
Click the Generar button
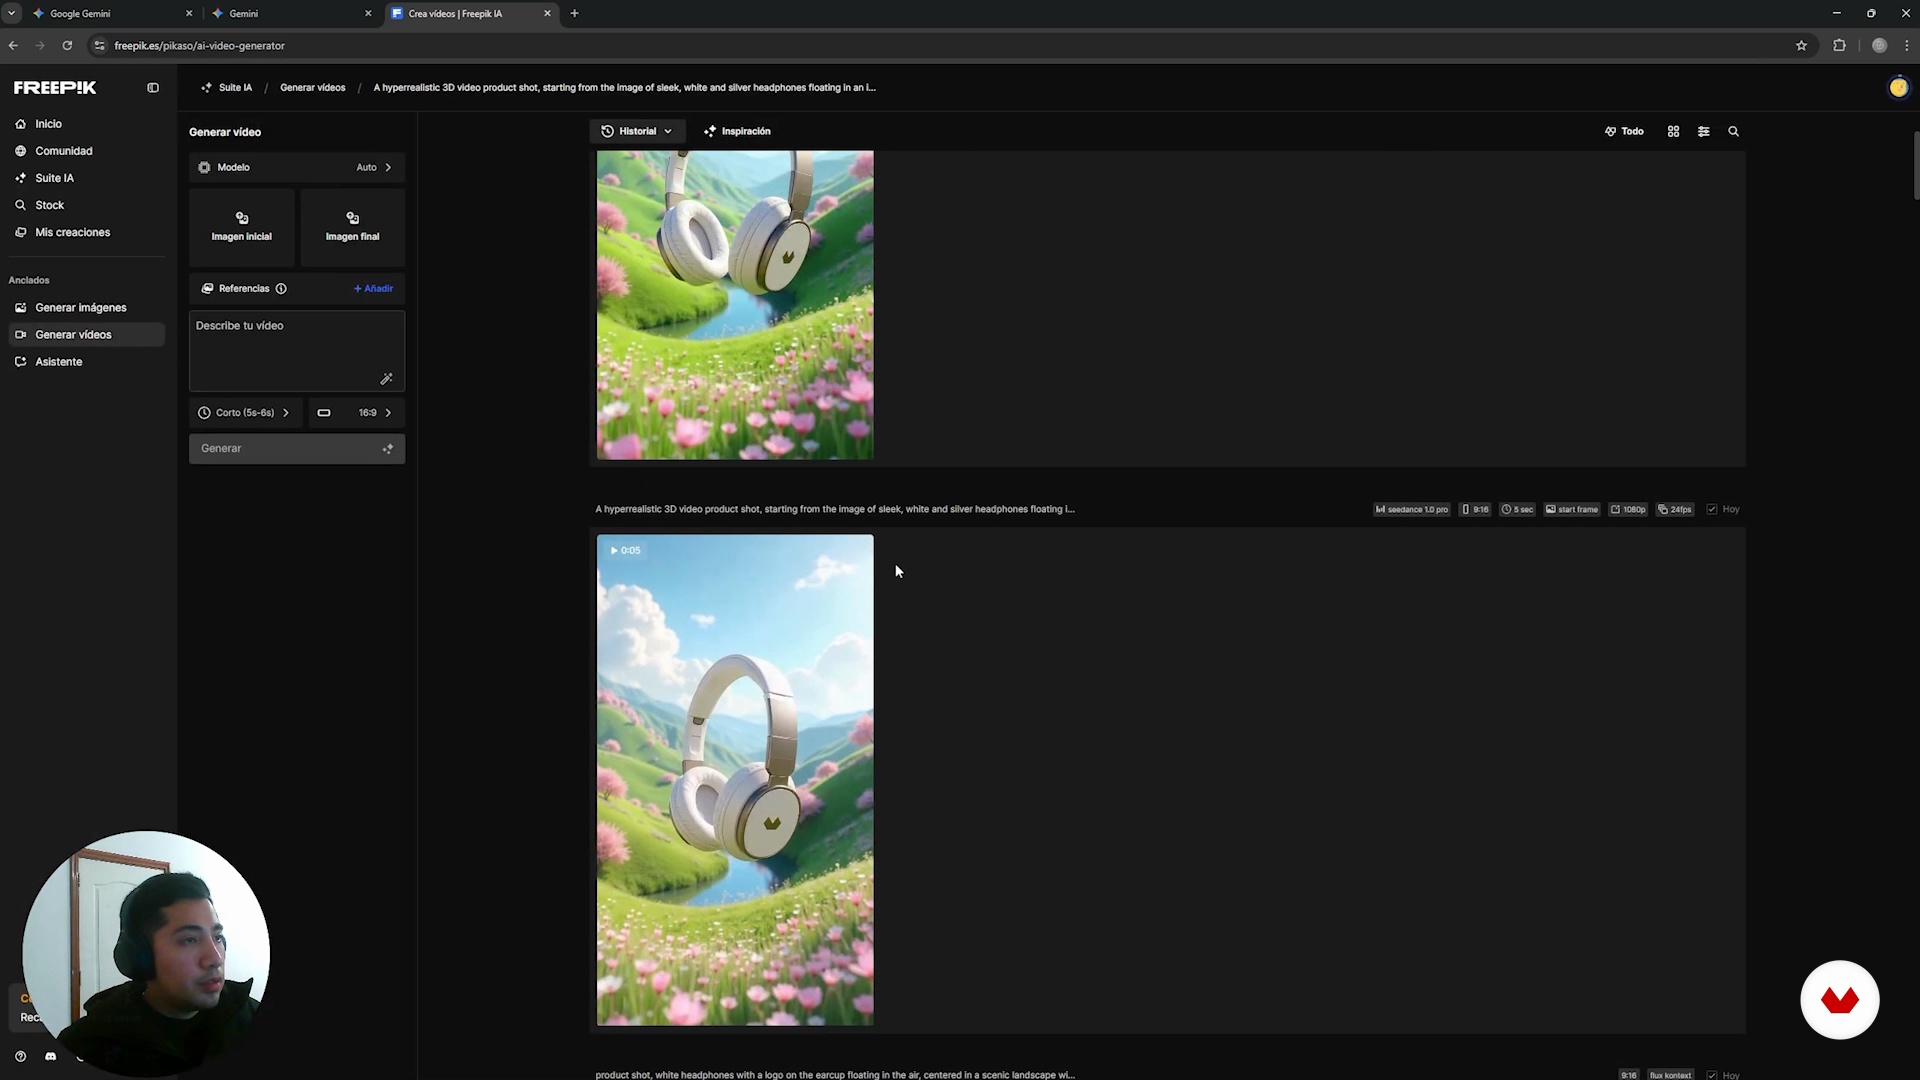click(297, 449)
